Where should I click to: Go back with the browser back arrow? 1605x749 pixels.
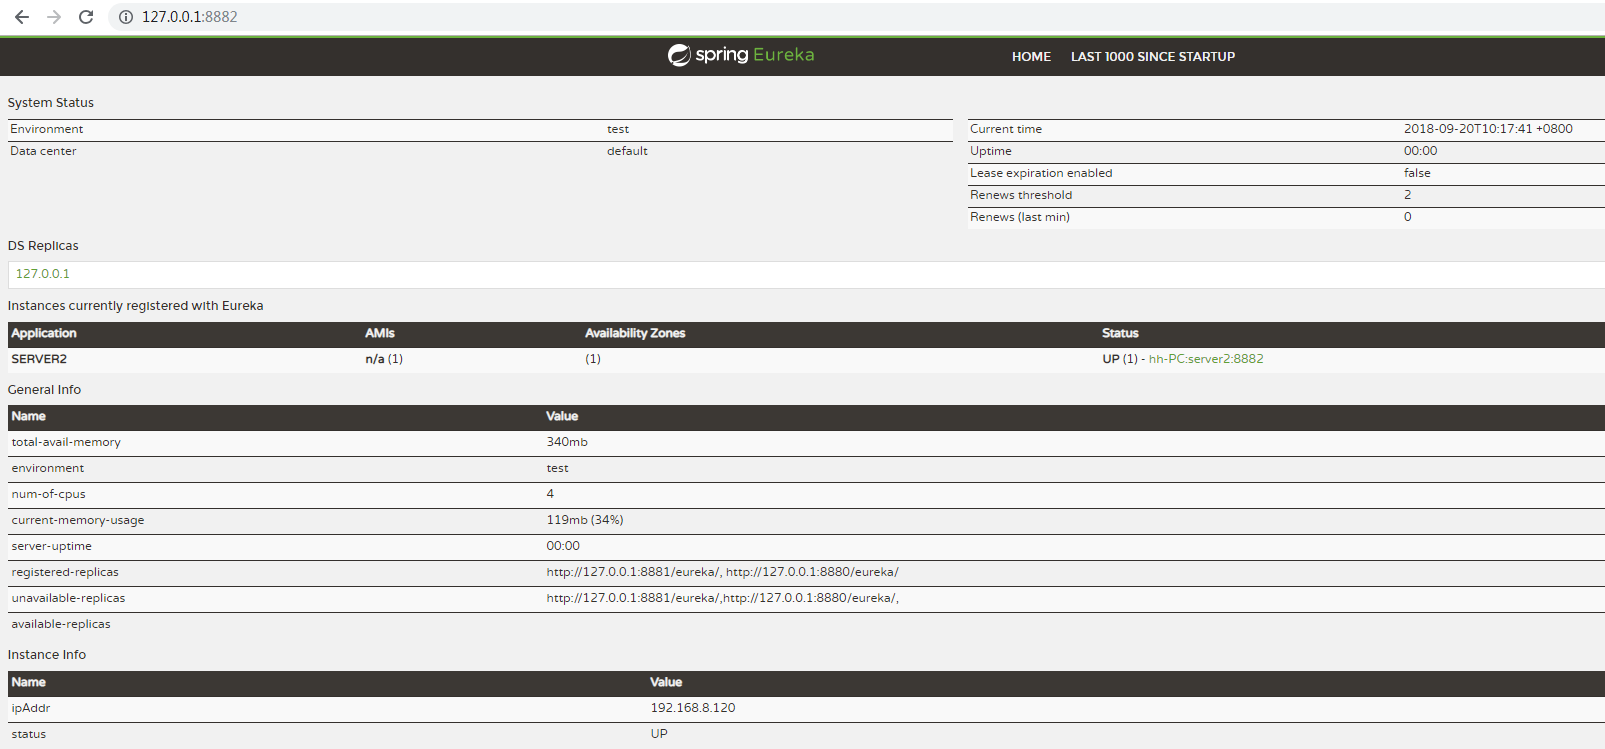pos(22,17)
